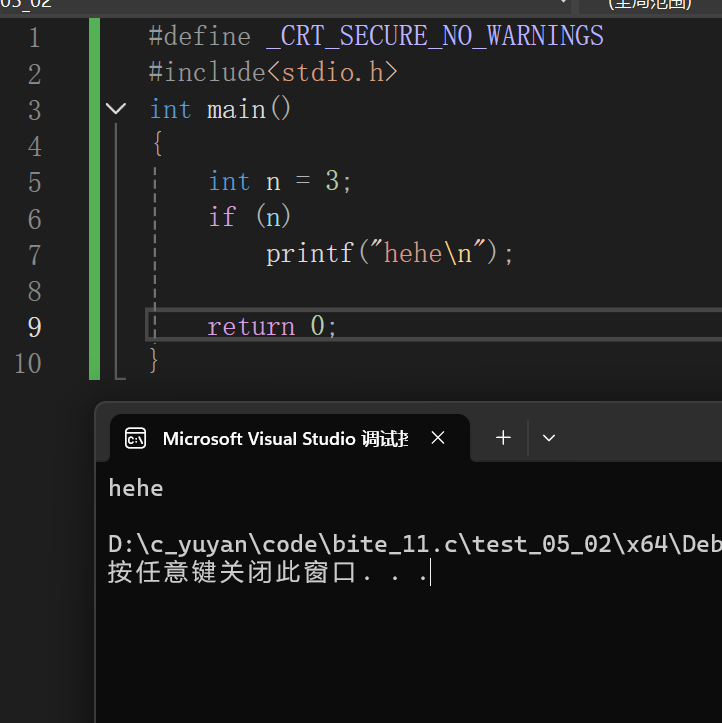
Task: Click the #define keyword on line 1
Action: [200, 36]
